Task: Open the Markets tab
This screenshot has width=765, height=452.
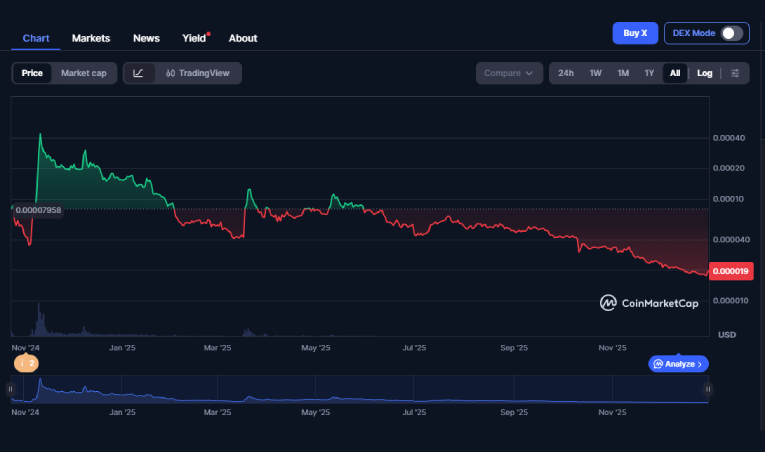Action: click(x=91, y=38)
